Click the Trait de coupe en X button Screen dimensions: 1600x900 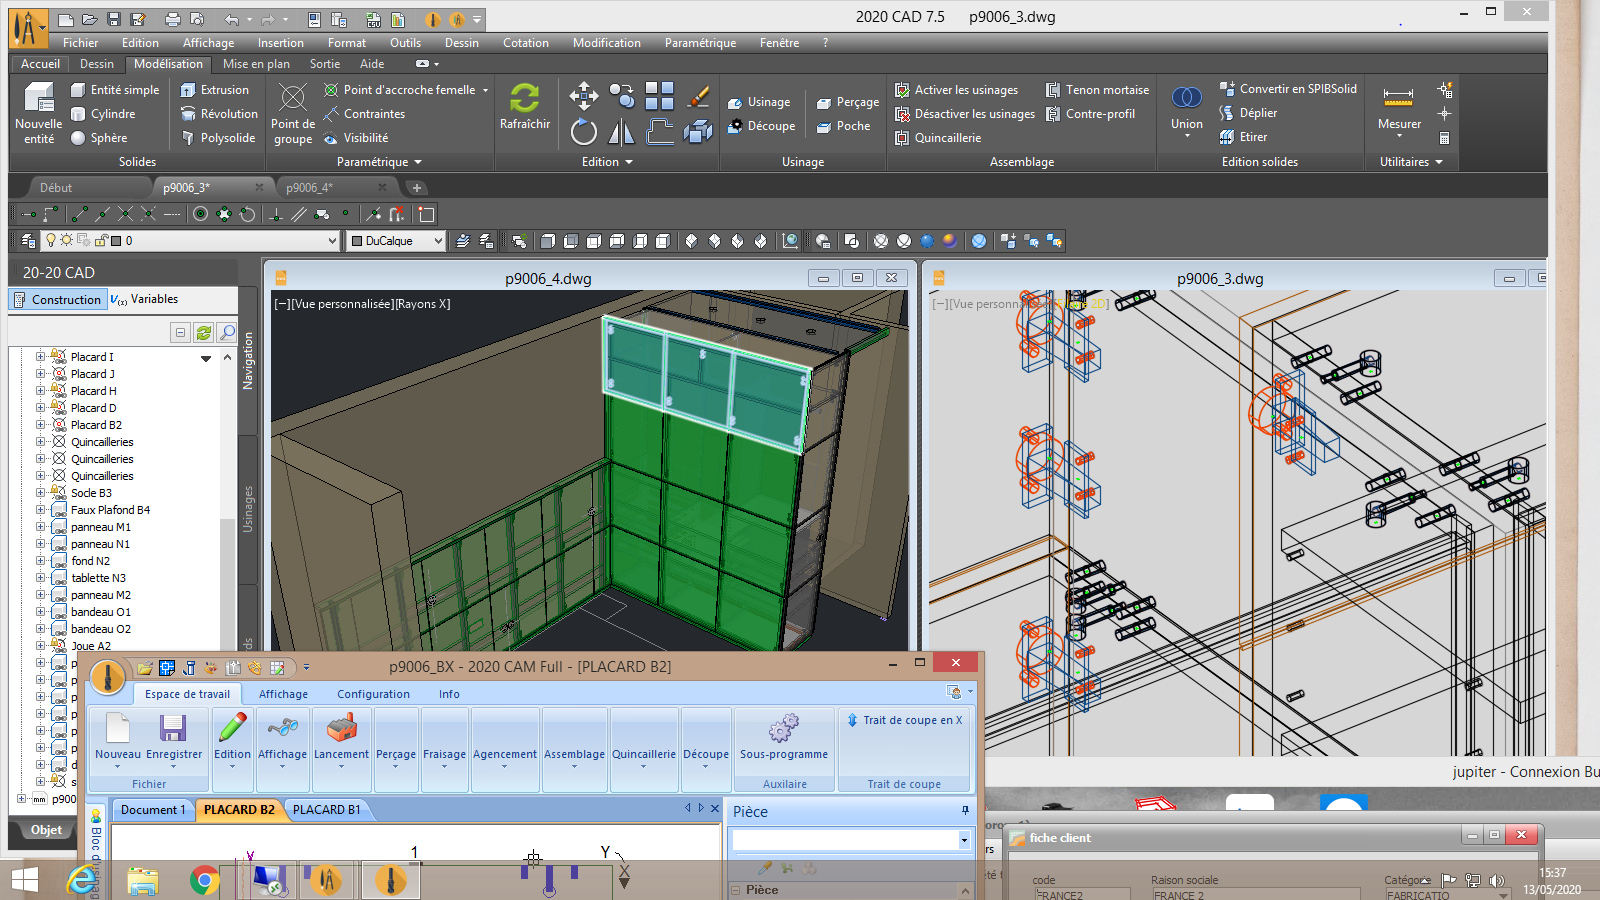[904, 720]
